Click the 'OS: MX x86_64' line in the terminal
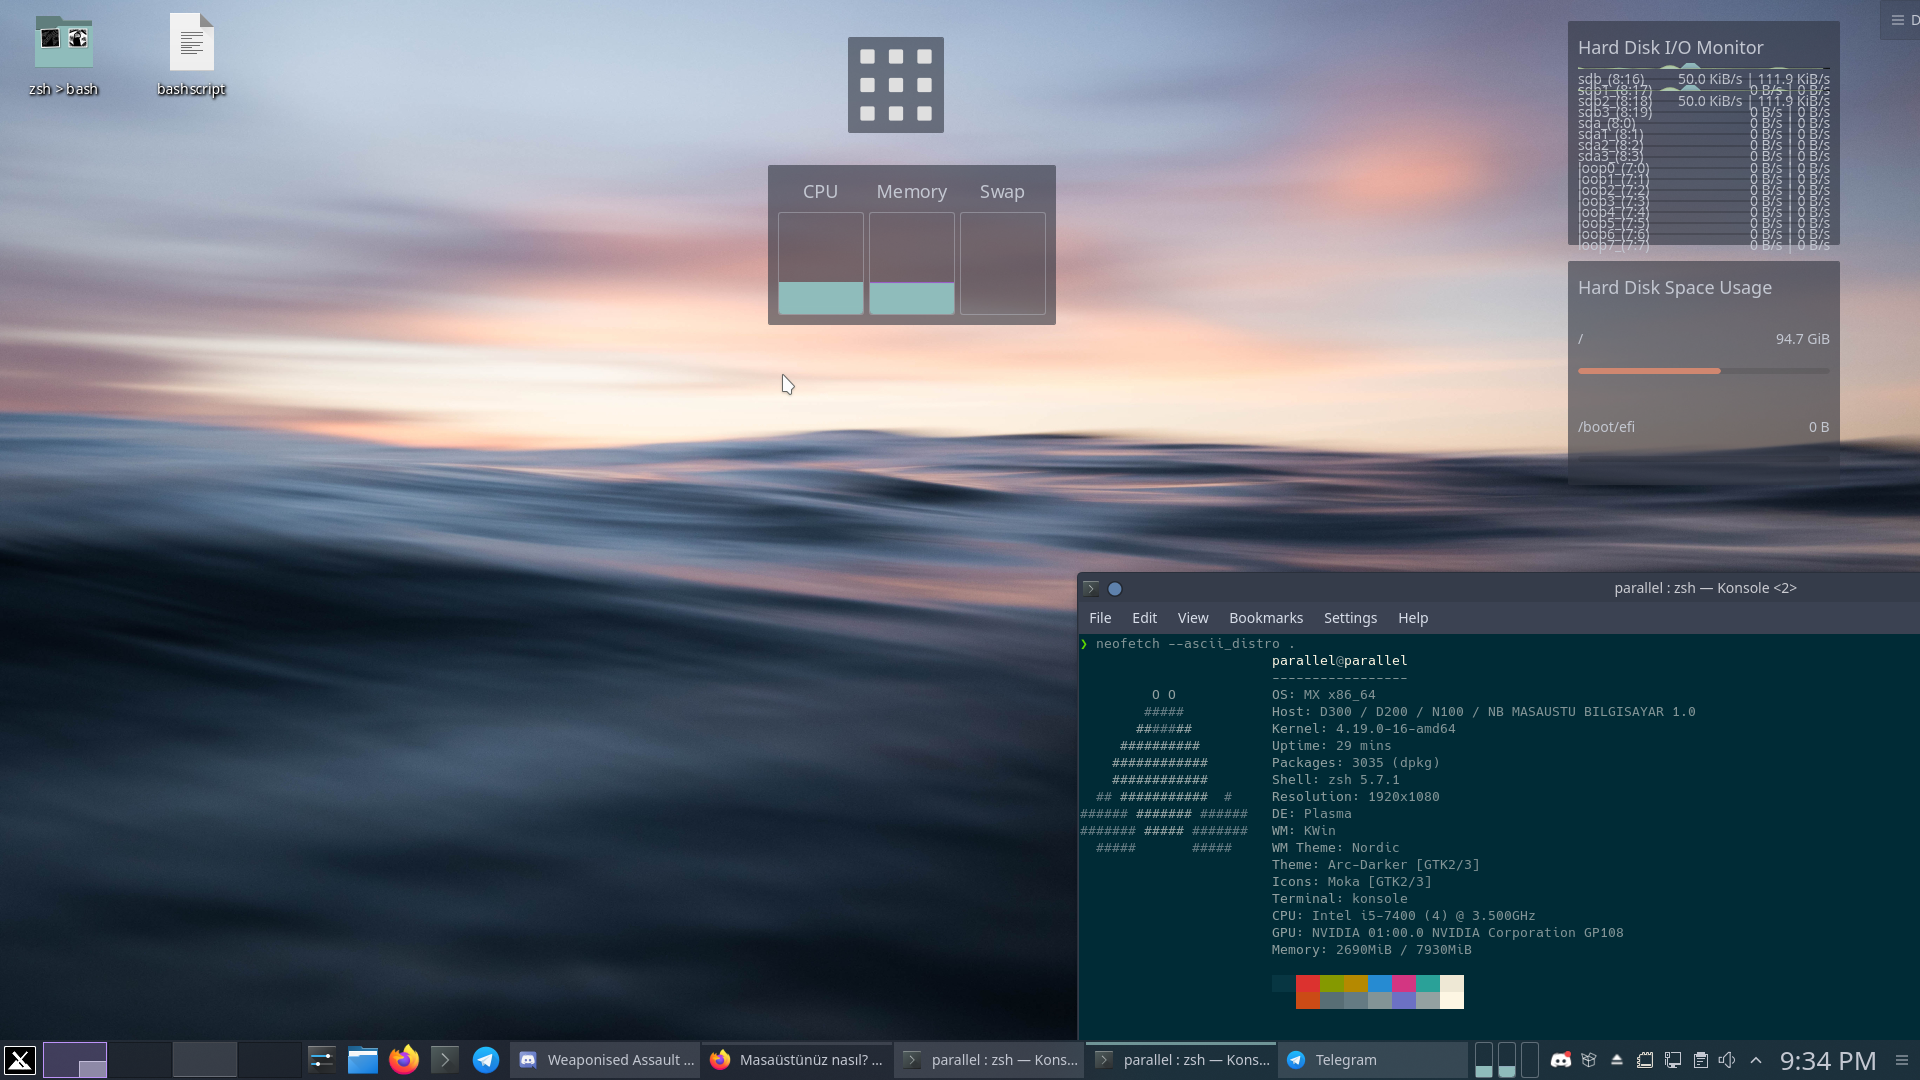This screenshot has height=1080, width=1920. tap(1324, 695)
